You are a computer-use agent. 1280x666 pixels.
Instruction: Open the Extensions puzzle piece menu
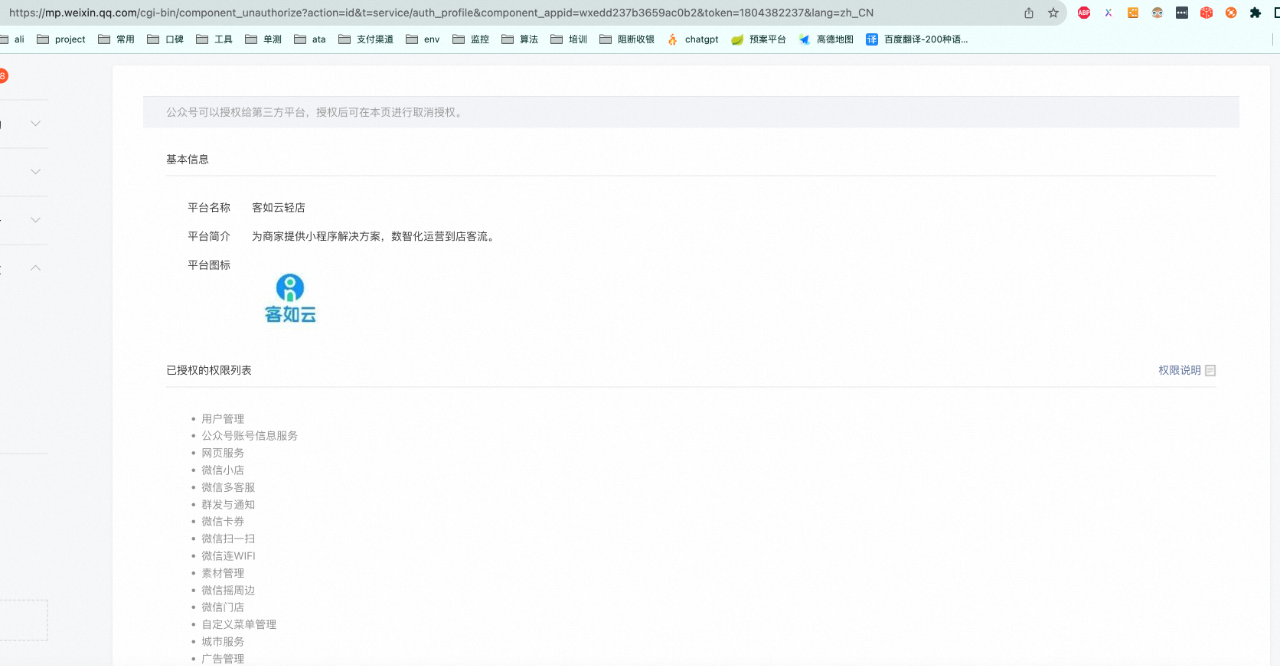coord(1256,13)
